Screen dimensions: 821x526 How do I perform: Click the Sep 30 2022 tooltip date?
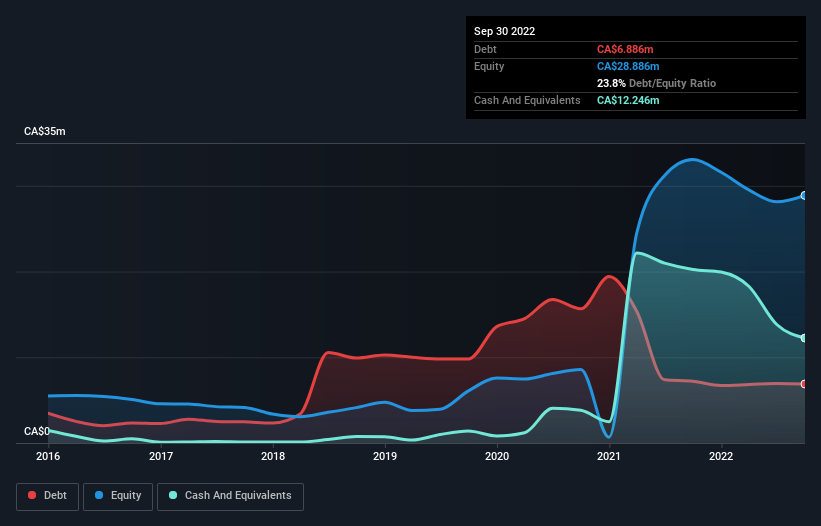505,31
